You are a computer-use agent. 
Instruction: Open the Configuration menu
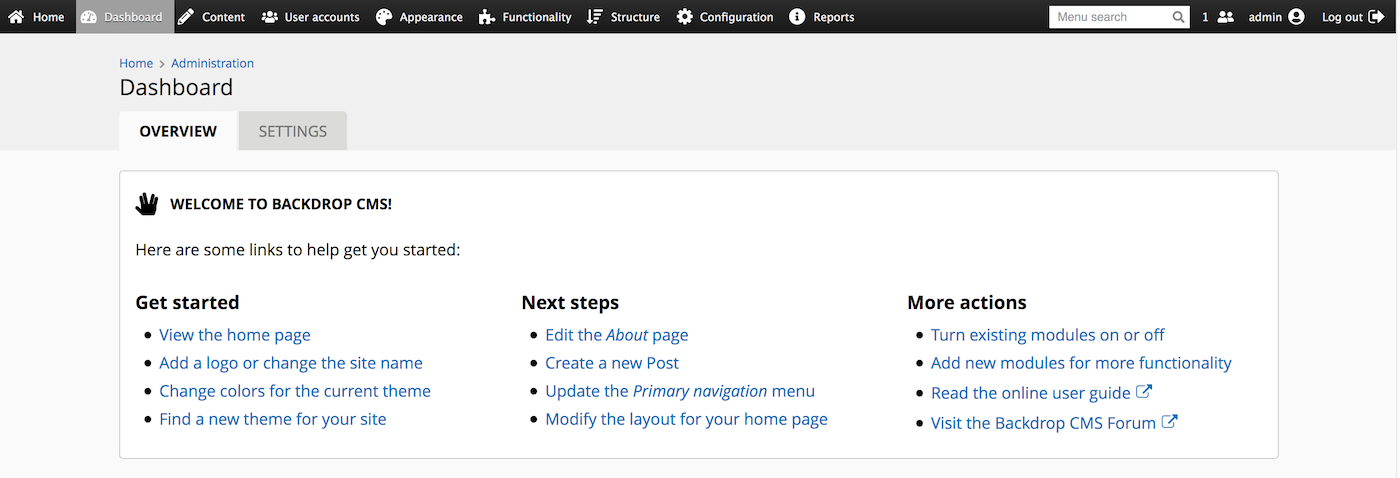[x=725, y=17]
